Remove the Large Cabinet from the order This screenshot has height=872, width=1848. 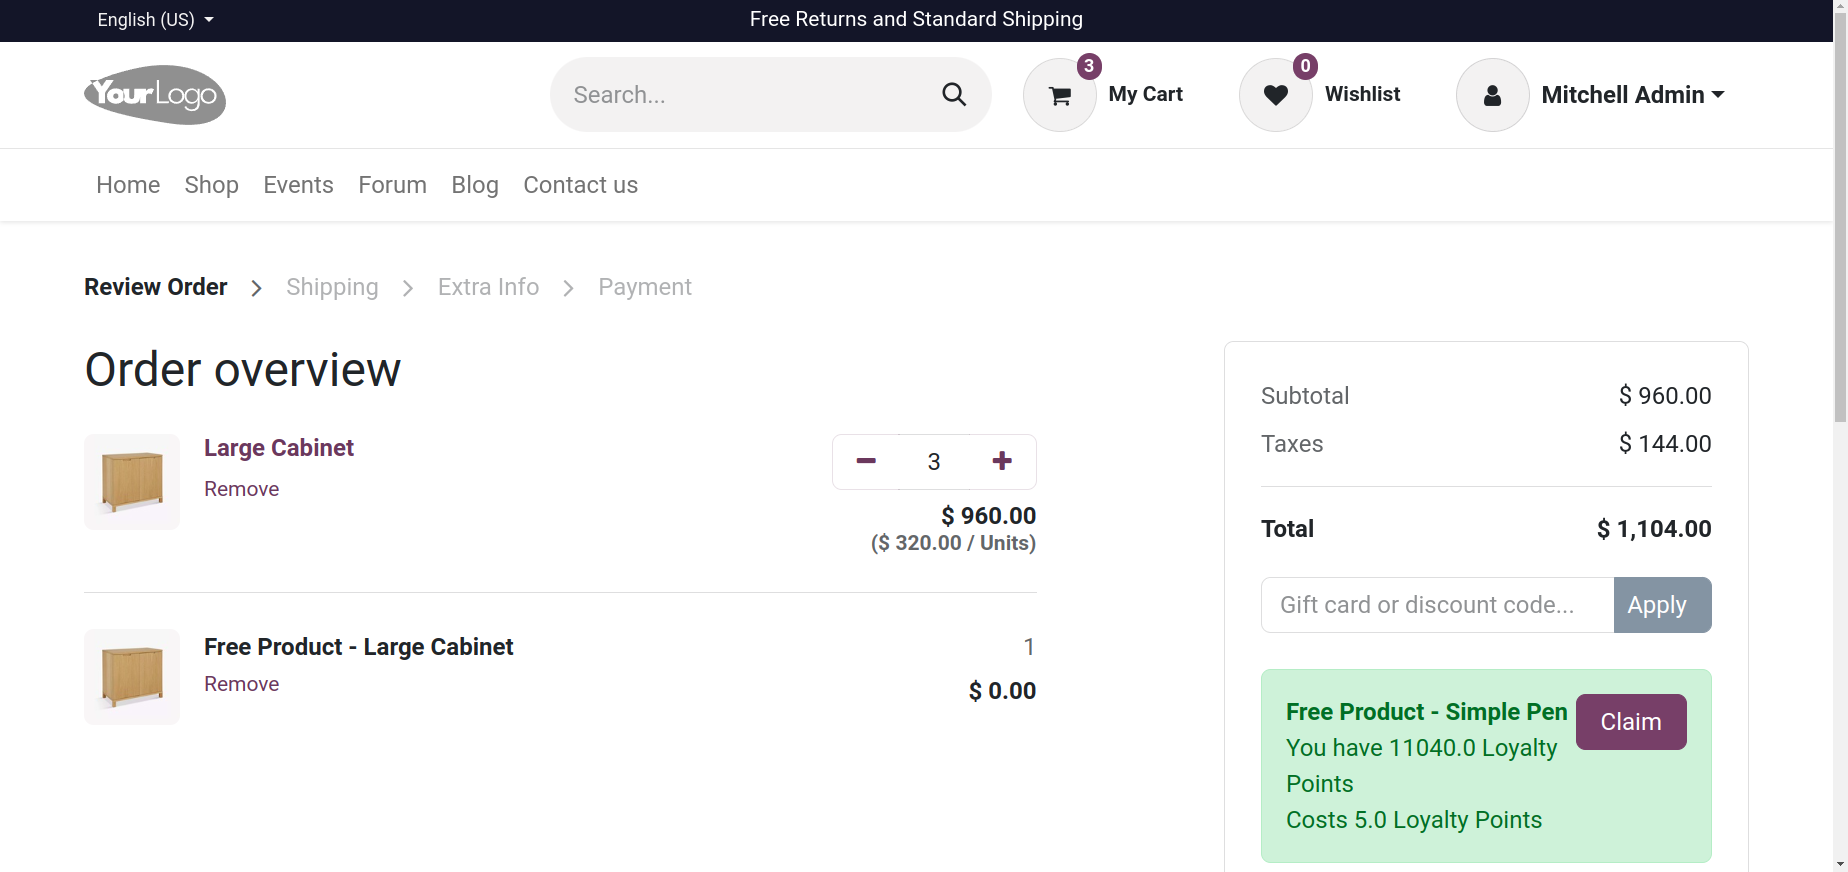point(241,489)
